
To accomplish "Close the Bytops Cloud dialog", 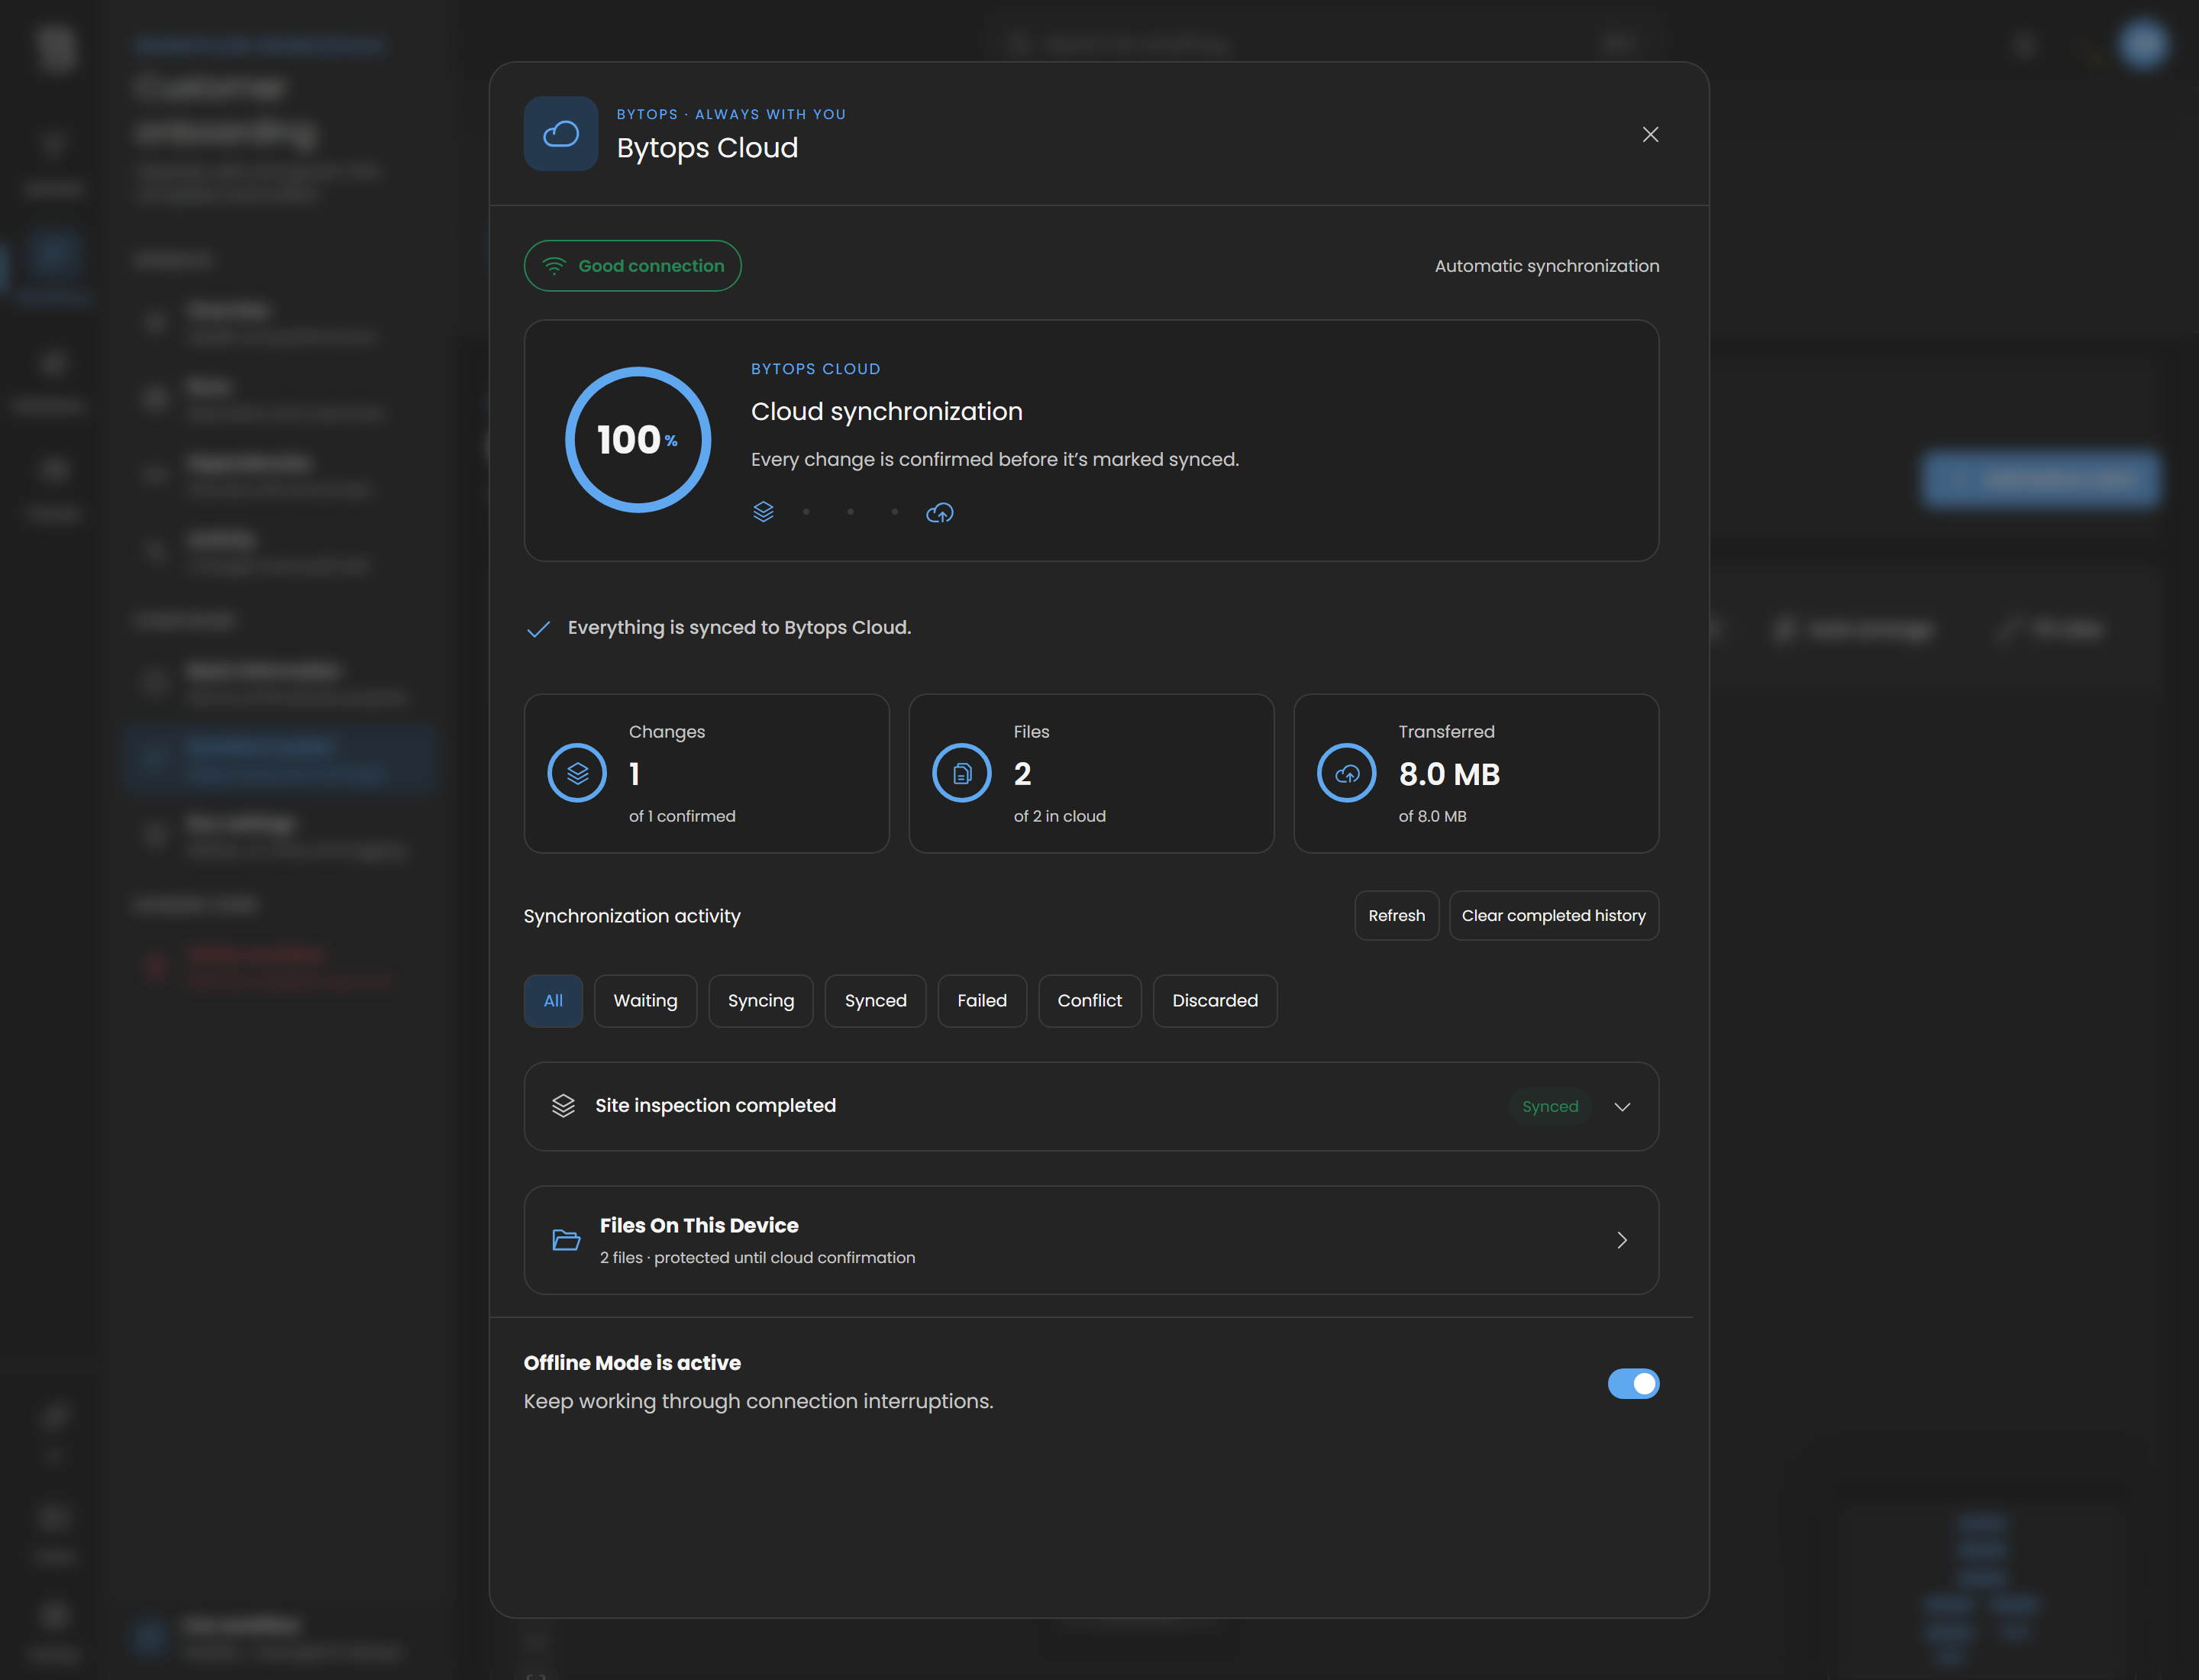I will pyautogui.click(x=1650, y=134).
